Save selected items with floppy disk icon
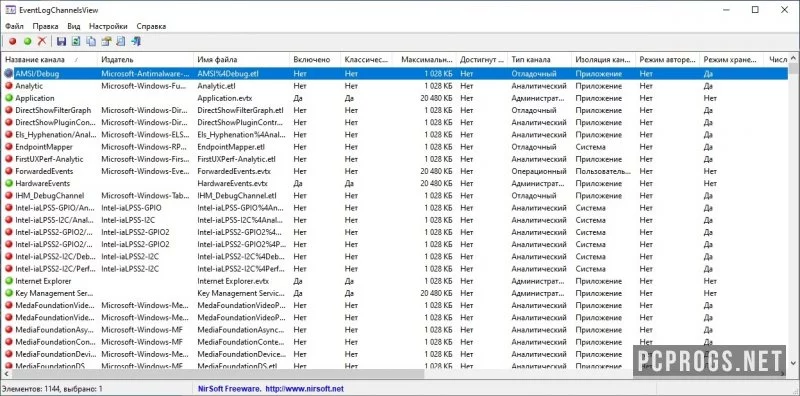The height and width of the screenshot is (396, 800). (x=61, y=41)
